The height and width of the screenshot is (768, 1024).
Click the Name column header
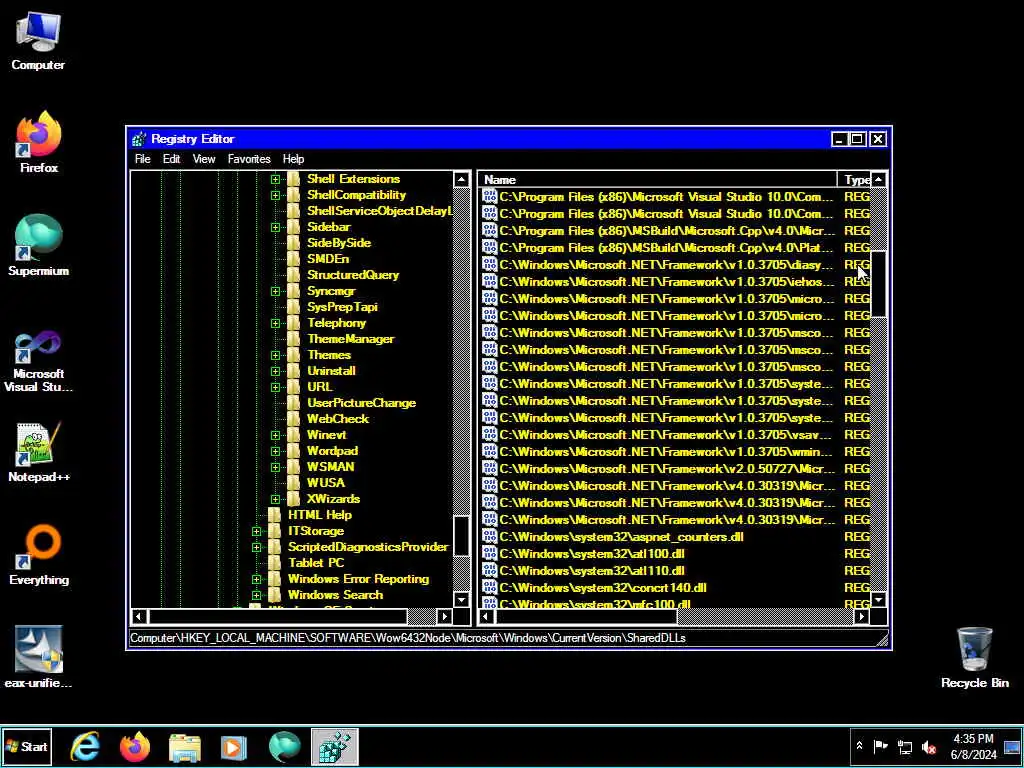[658, 180]
